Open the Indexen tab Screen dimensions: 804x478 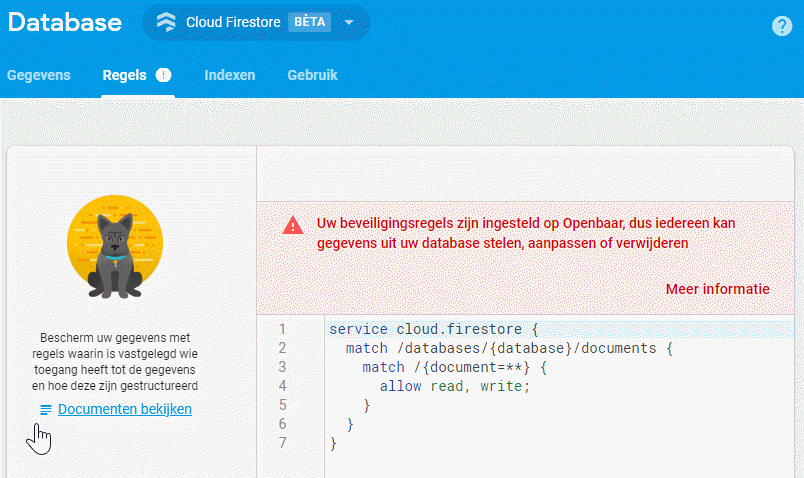[x=229, y=75]
